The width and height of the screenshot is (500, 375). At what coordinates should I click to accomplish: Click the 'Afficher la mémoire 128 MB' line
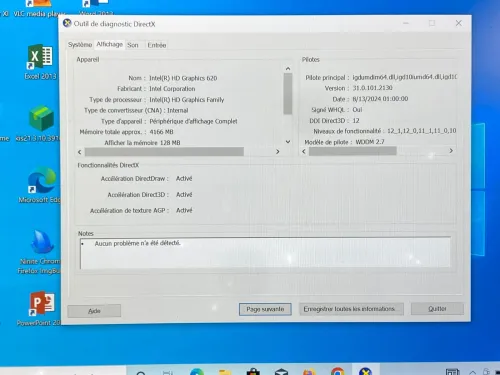coord(142,143)
